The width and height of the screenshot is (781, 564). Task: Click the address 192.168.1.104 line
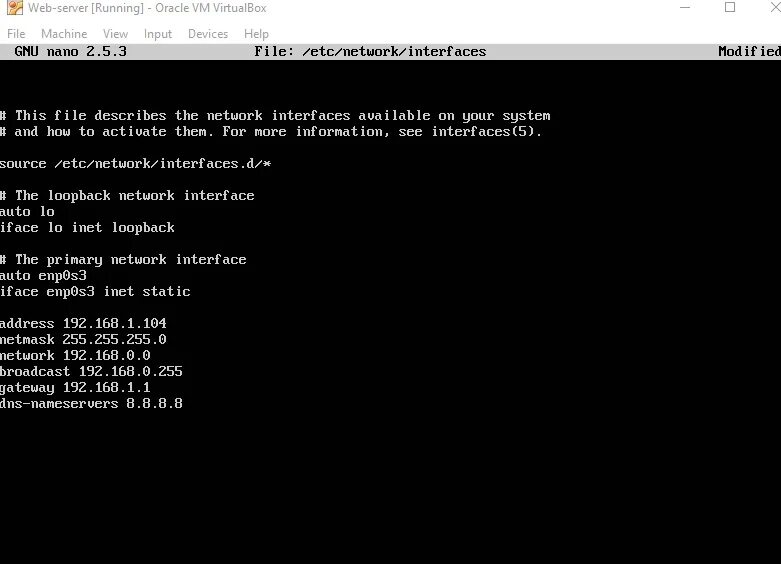click(x=83, y=323)
